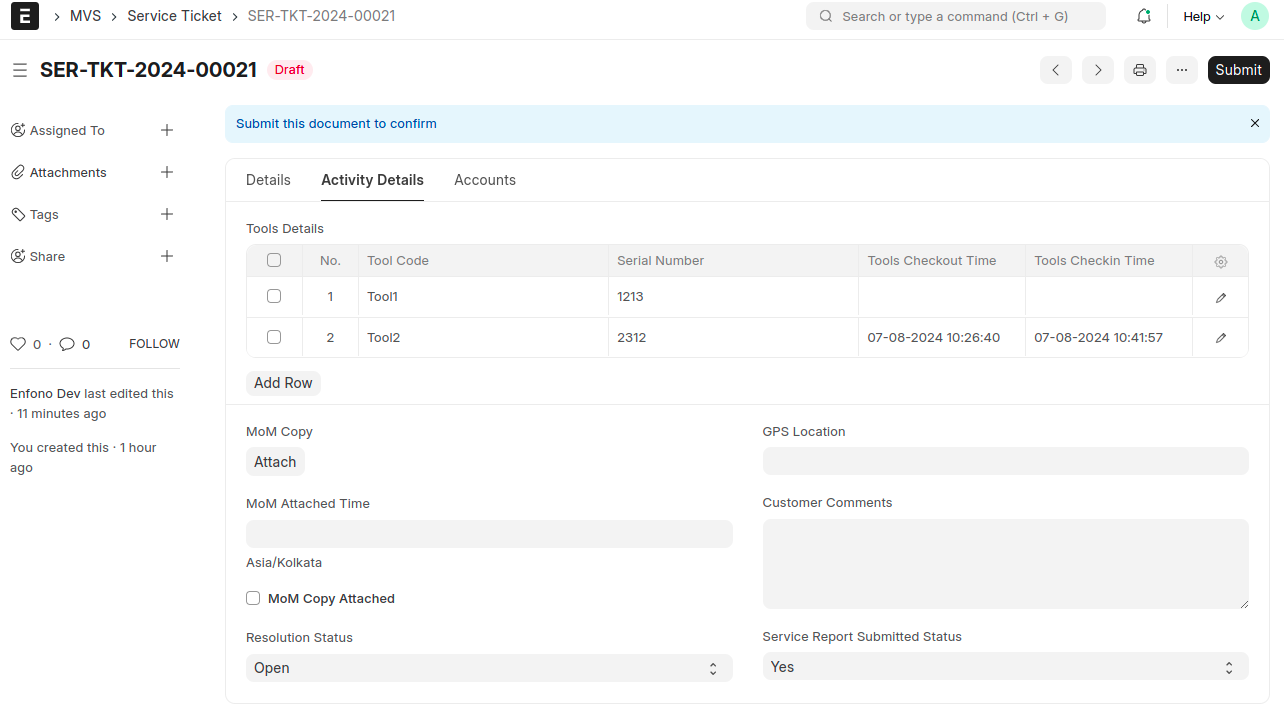Open the three-dot more options menu
Image resolution: width=1284 pixels, height=715 pixels.
(1181, 70)
